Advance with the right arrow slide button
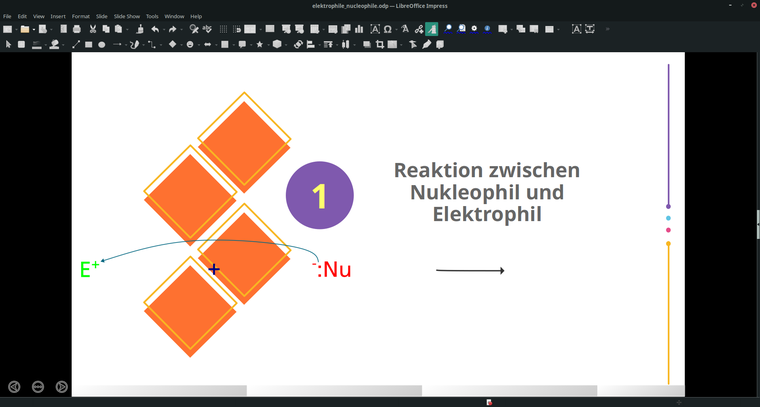The image size is (760, 407). click(62, 387)
